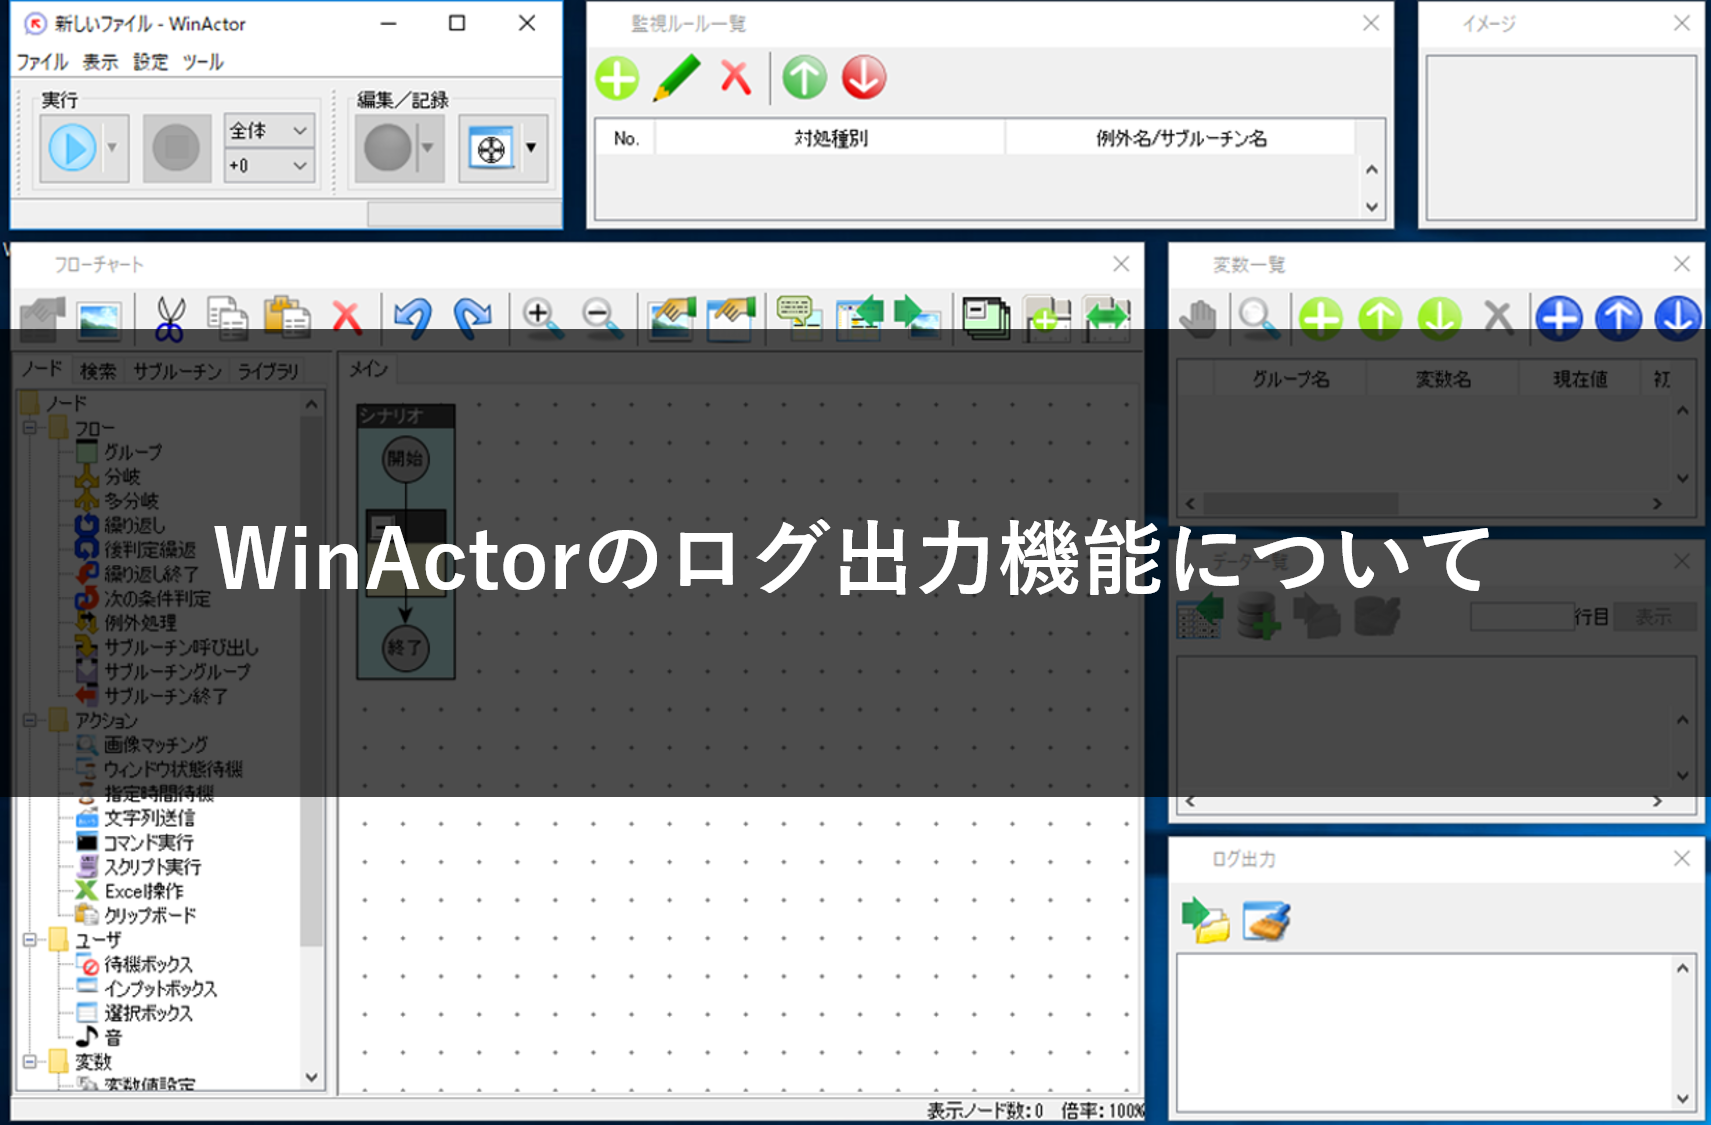Click the redo arrow in flowchart toolbar
1711x1125 pixels.
pos(473,318)
